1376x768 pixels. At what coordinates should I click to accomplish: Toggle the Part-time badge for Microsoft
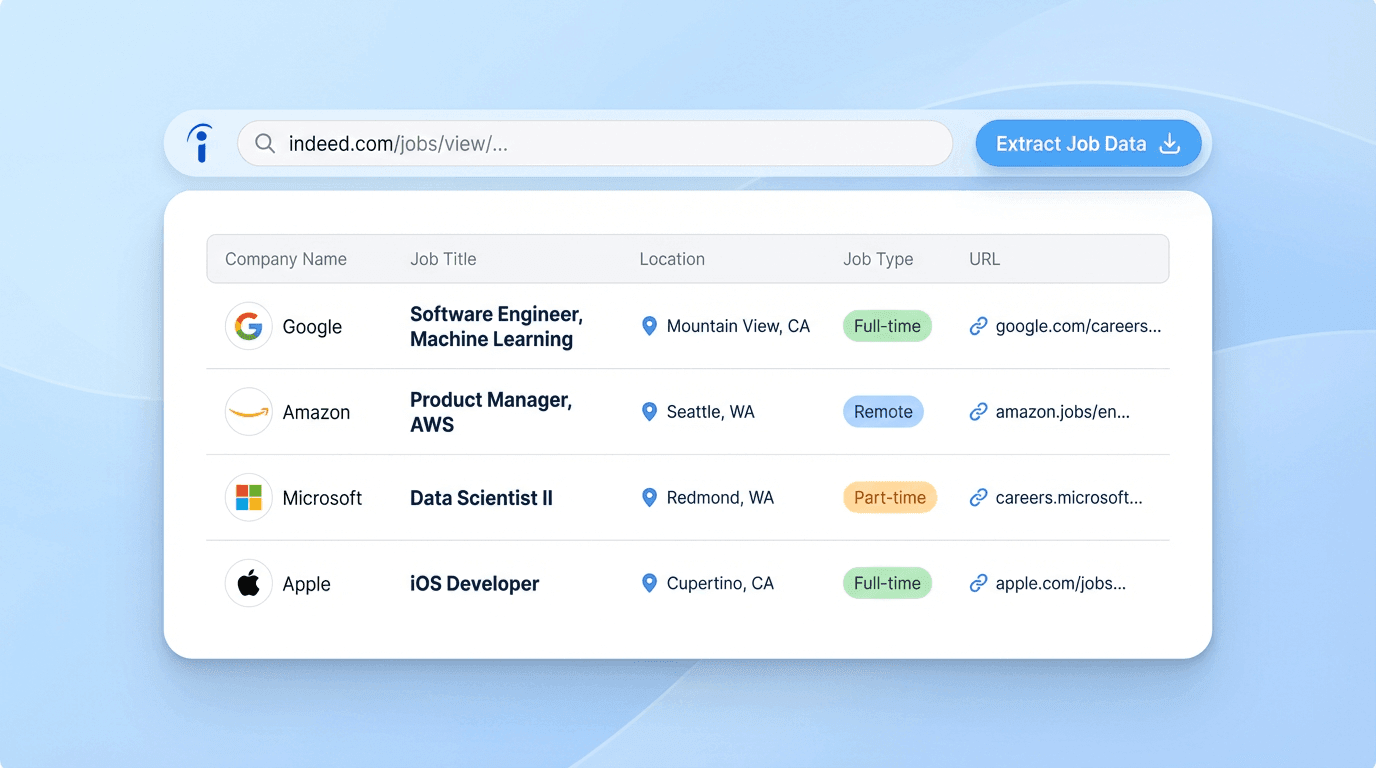point(889,497)
